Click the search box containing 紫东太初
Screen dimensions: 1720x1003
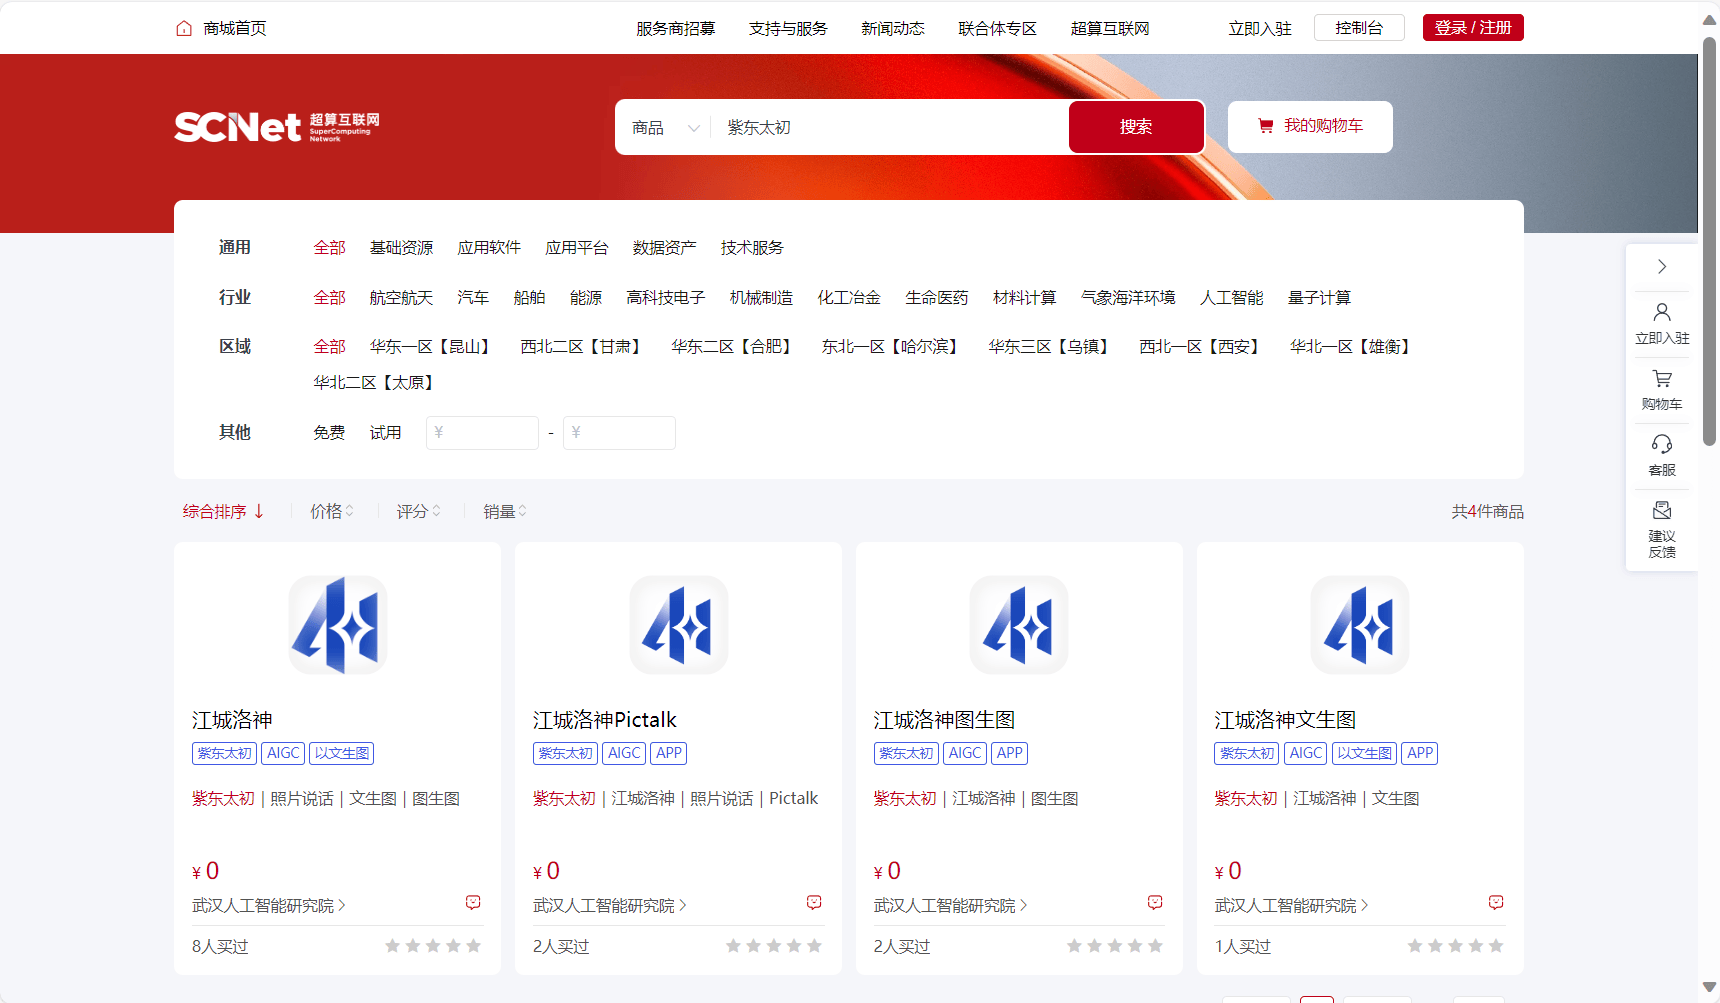[890, 128]
